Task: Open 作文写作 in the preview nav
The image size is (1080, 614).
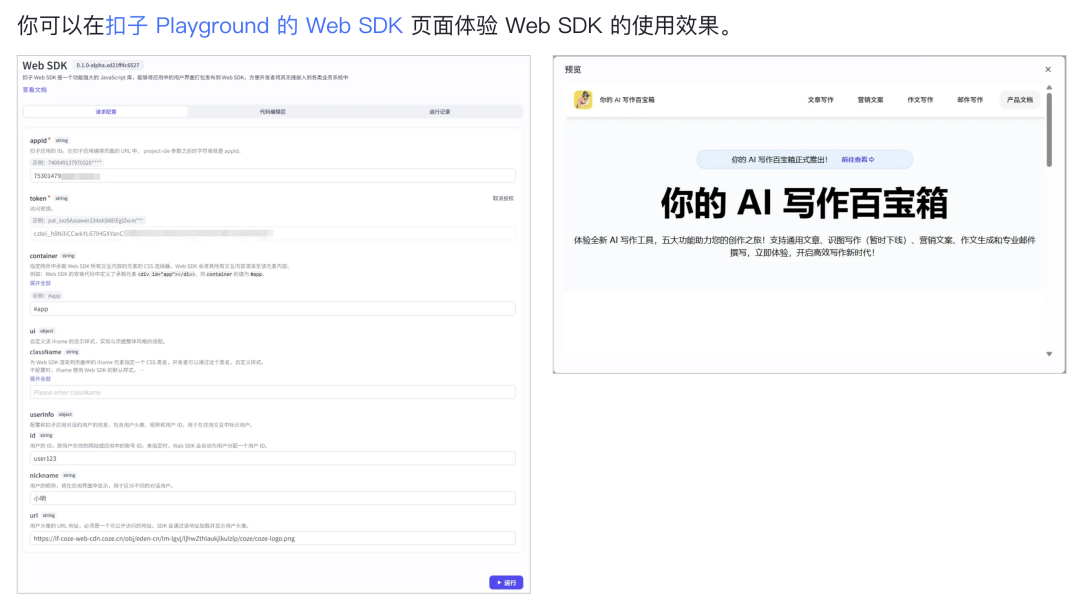Action: pos(920,100)
